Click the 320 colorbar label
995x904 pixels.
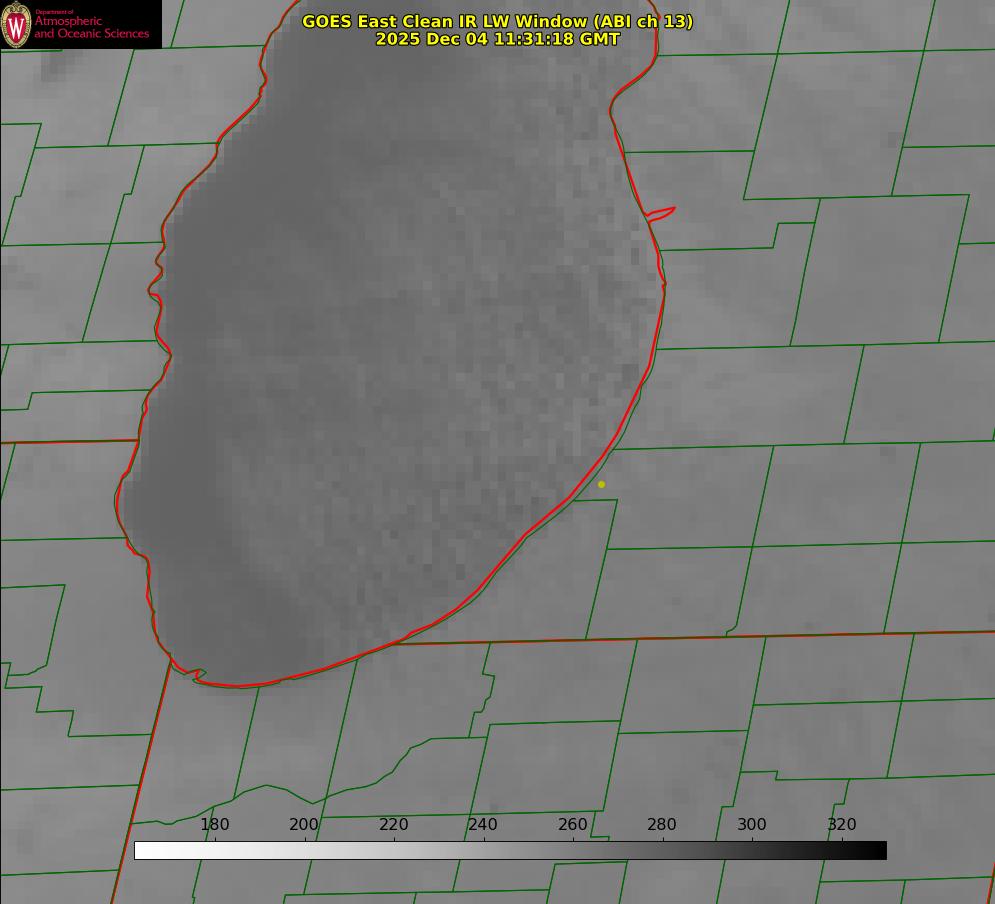[842, 824]
